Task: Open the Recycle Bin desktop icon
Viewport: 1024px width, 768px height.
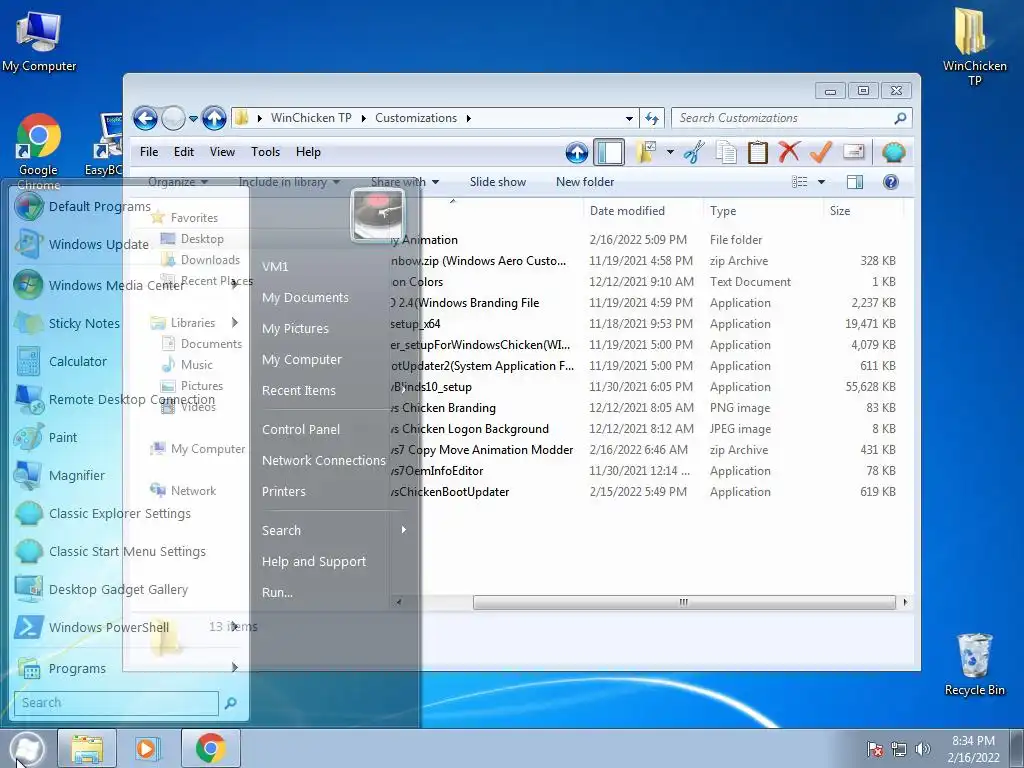Action: click(974, 665)
